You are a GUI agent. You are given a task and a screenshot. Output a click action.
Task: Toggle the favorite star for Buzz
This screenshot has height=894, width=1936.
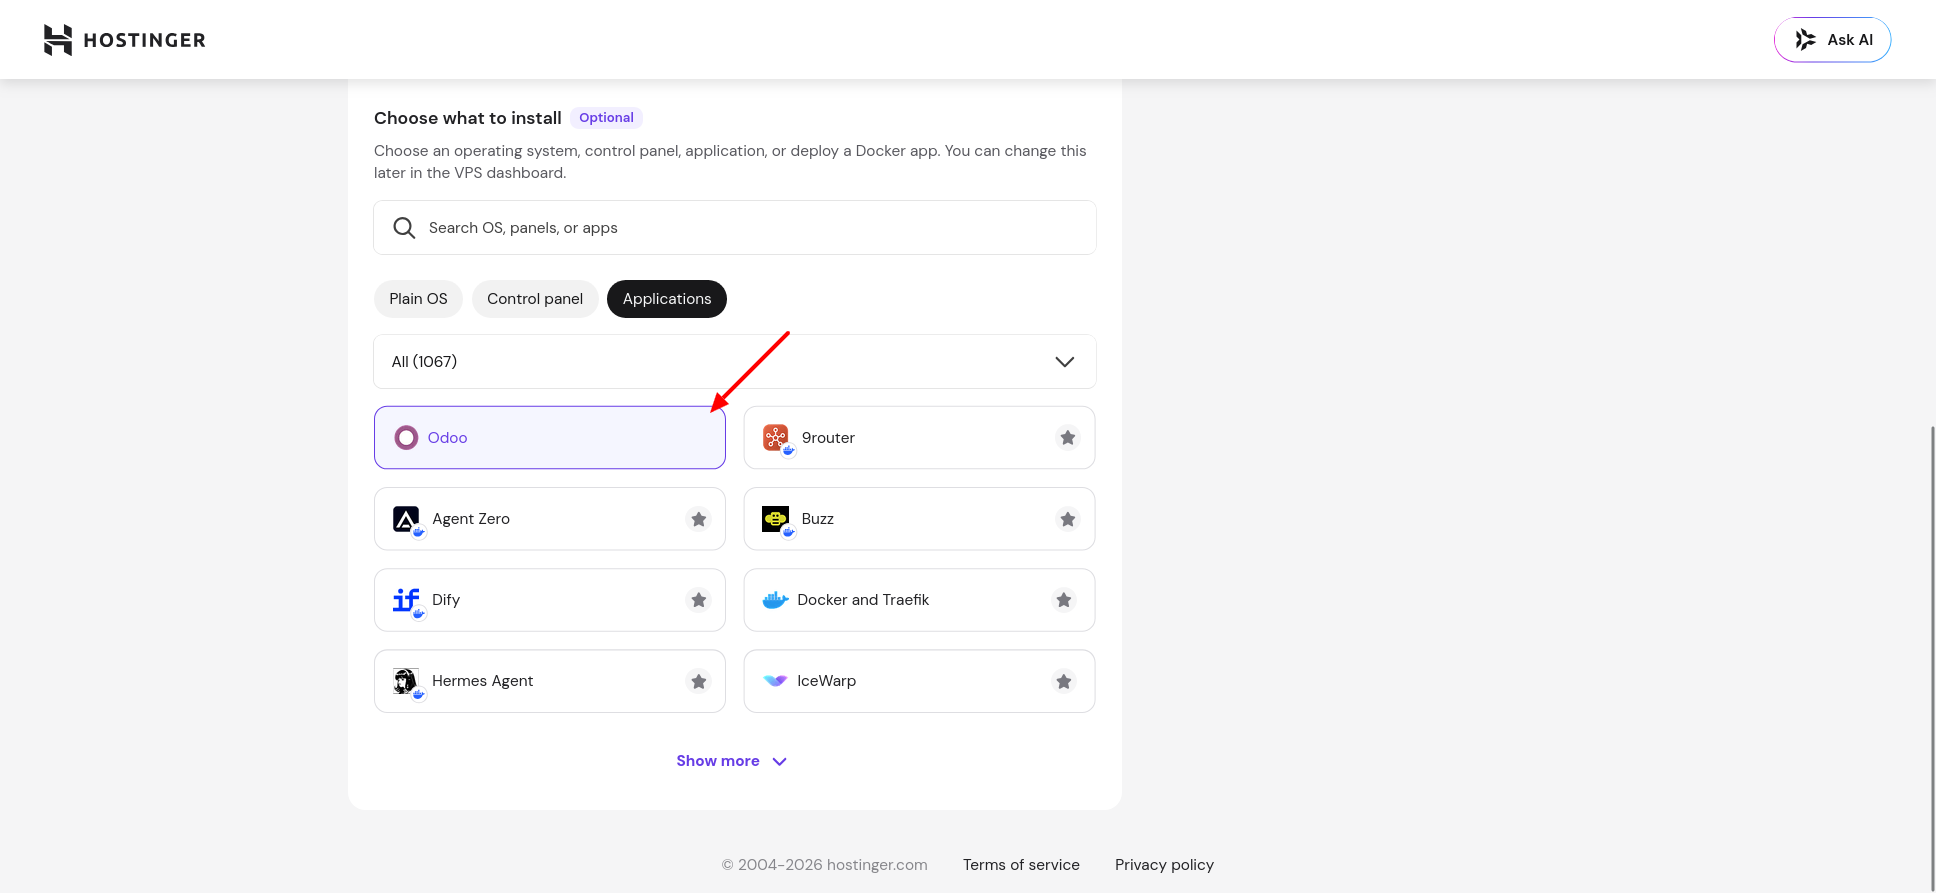1068,519
